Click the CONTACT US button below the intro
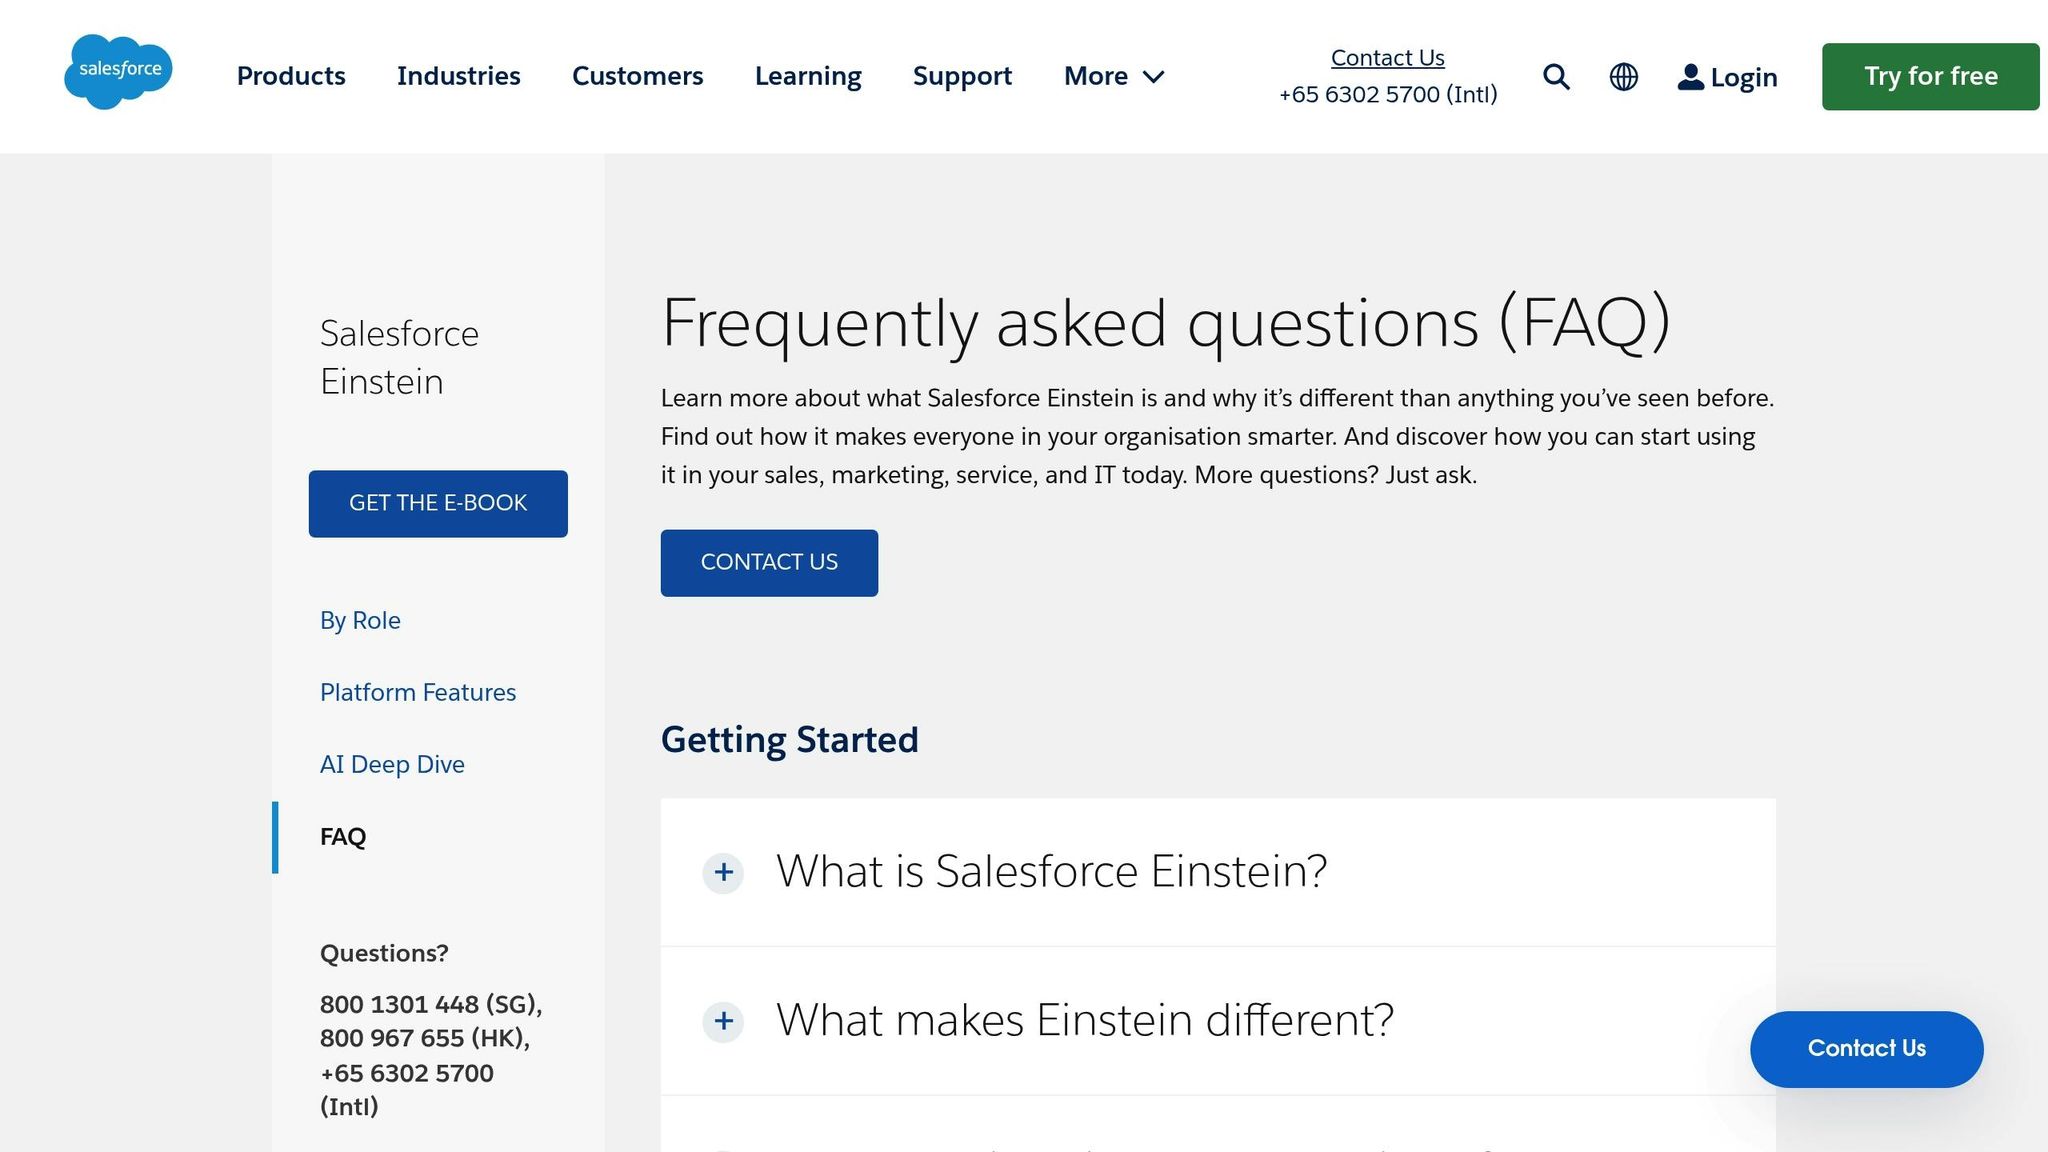2048x1152 pixels. point(769,562)
